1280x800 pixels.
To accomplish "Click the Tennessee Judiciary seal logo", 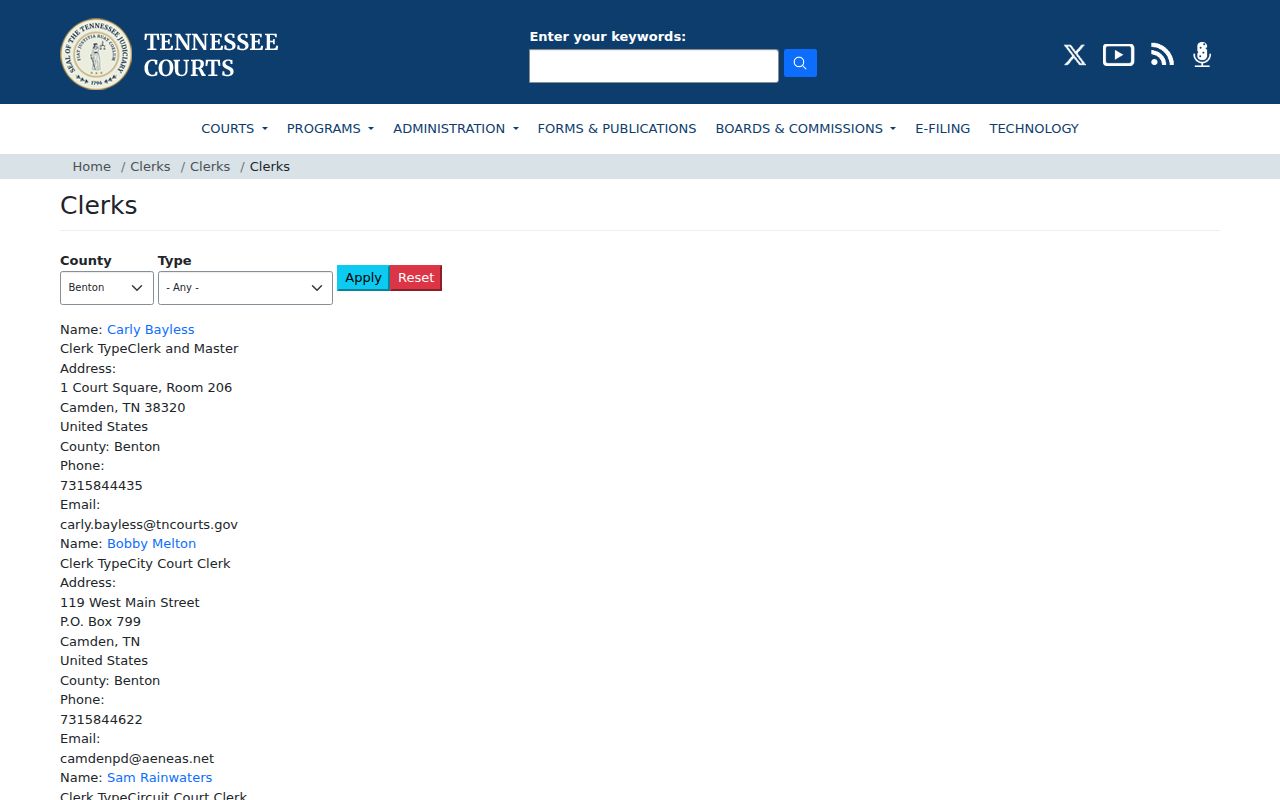I will pyautogui.click(x=96, y=54).
